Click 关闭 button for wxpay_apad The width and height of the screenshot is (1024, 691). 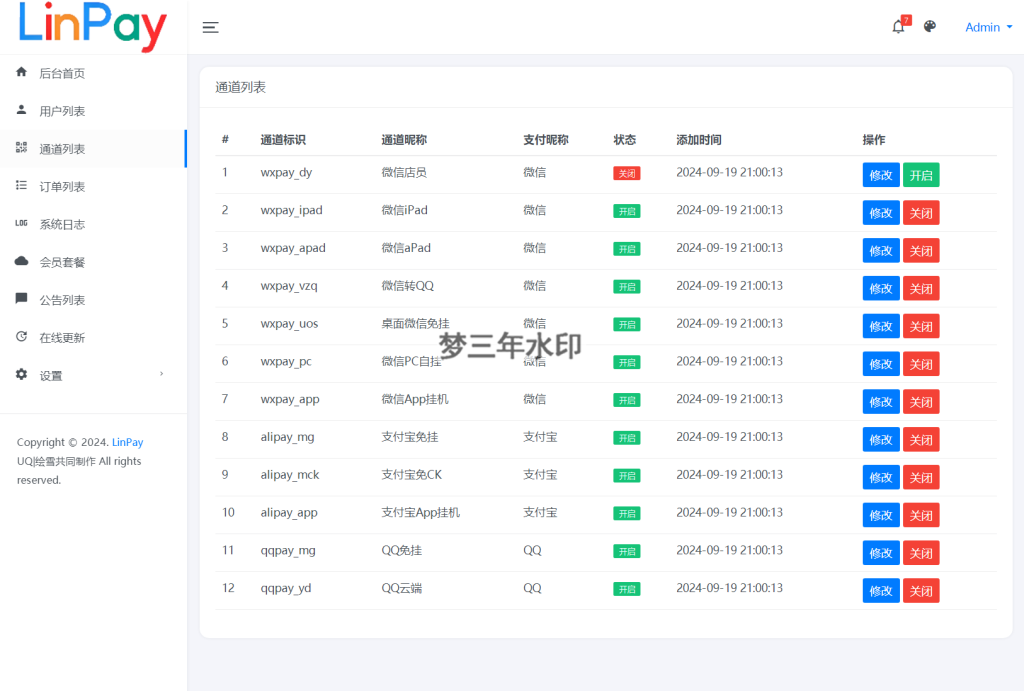tap(921, 251)
